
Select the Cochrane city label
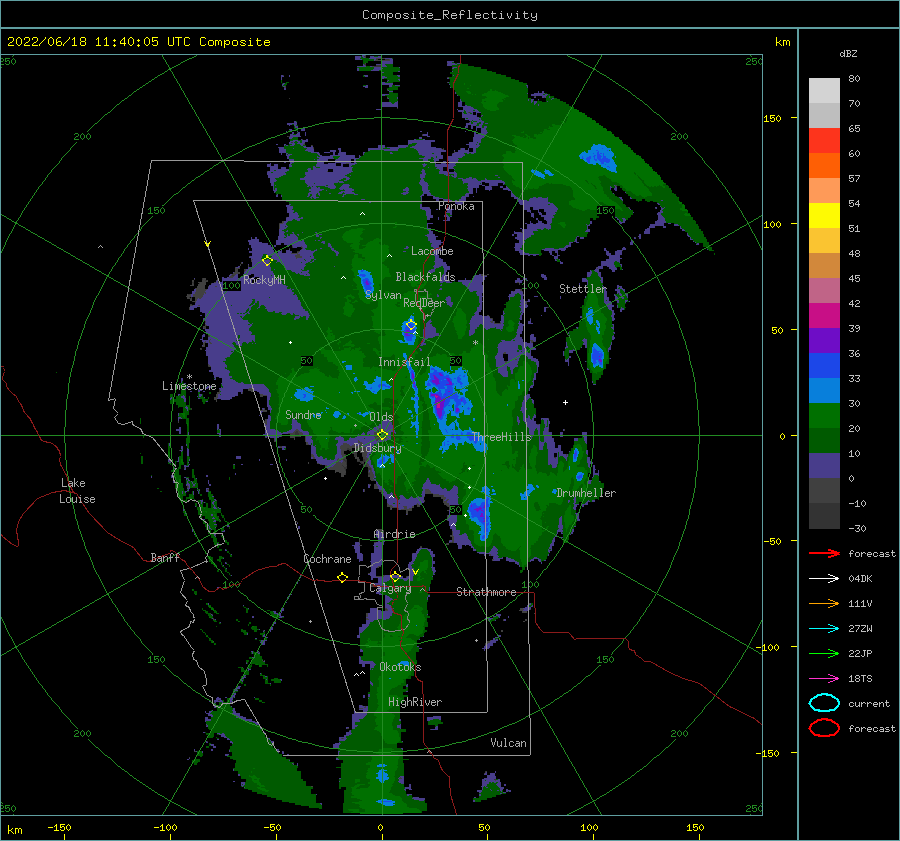327,559
